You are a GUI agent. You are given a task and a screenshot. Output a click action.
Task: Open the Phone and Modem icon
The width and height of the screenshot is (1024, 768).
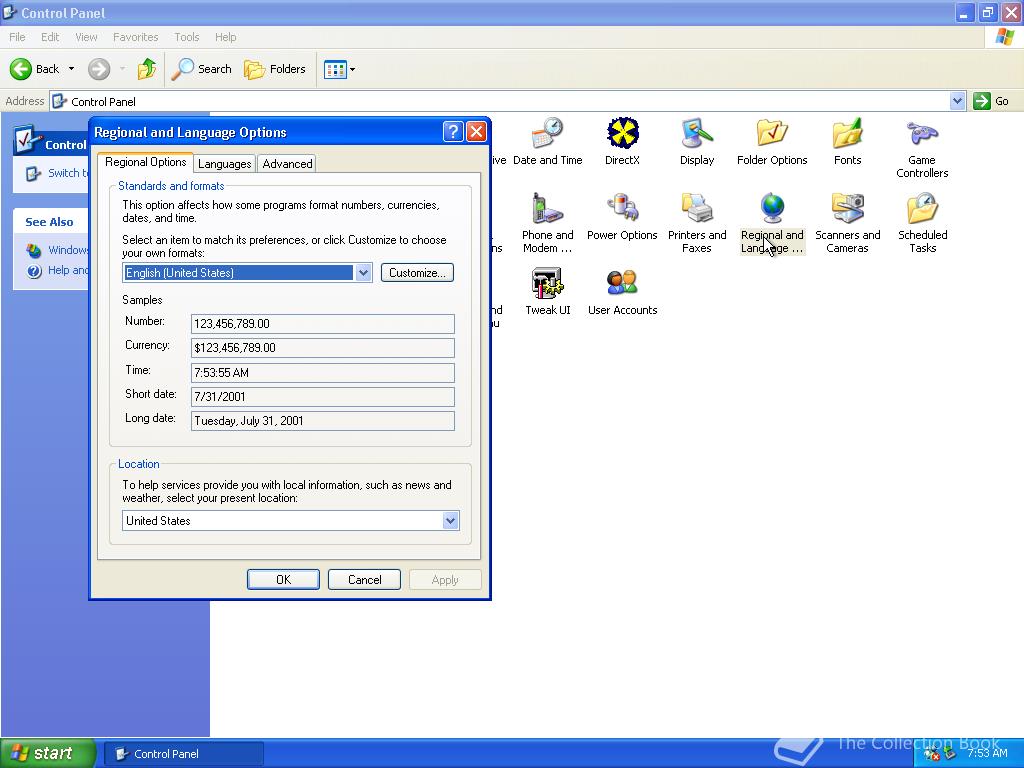coord(547,223)
